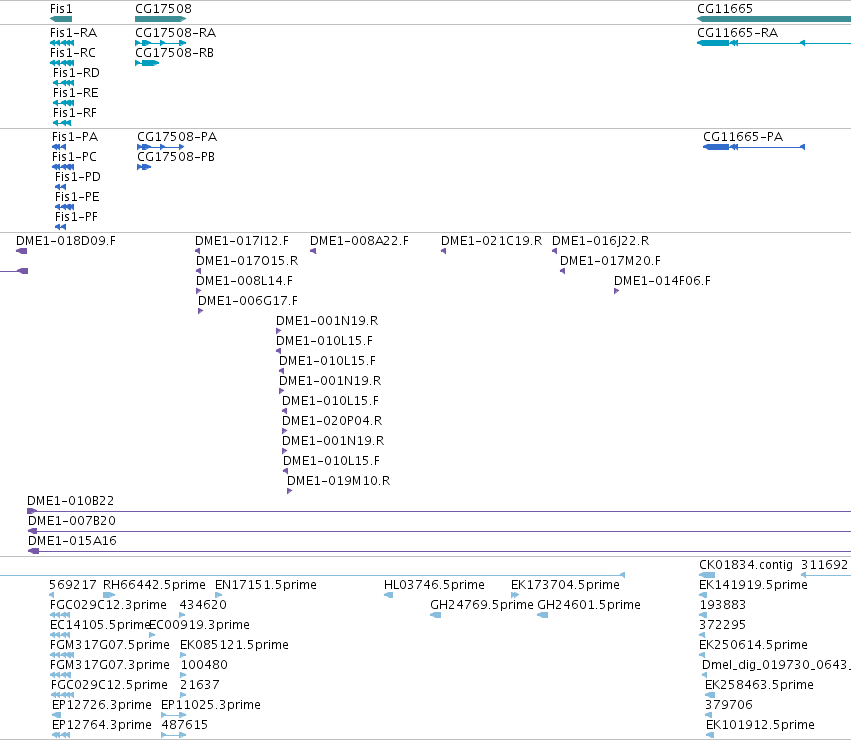Click the FGC029C12.3prime EST label
The height and width of the screenshot is (740, 851).
(108, 605)
